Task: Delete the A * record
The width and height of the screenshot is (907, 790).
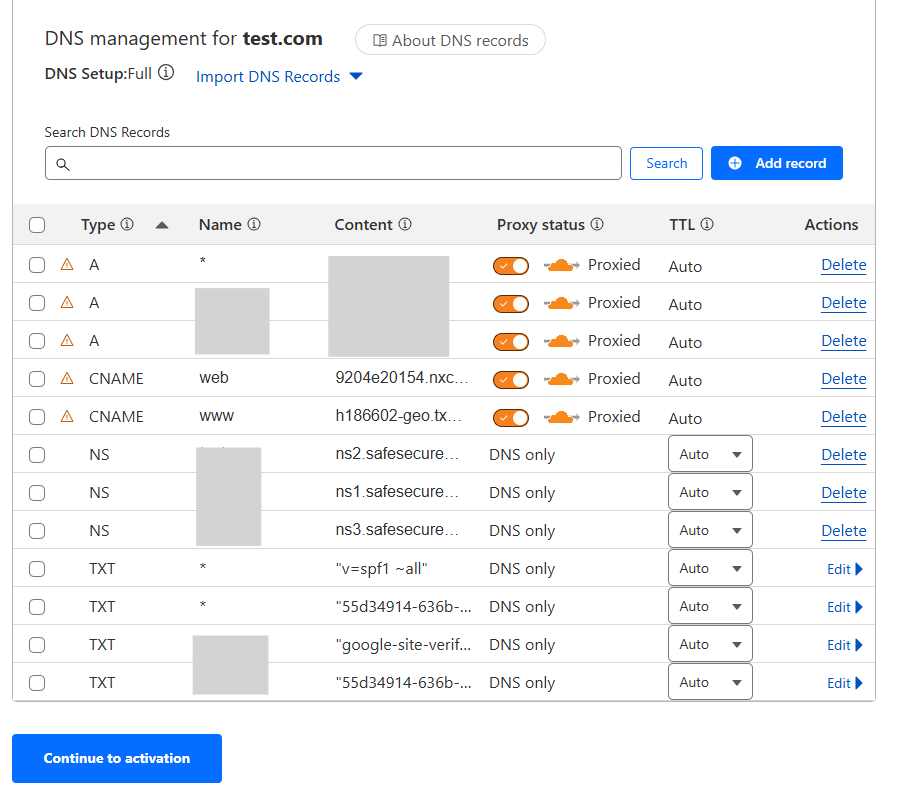Action: pos(843,265)
